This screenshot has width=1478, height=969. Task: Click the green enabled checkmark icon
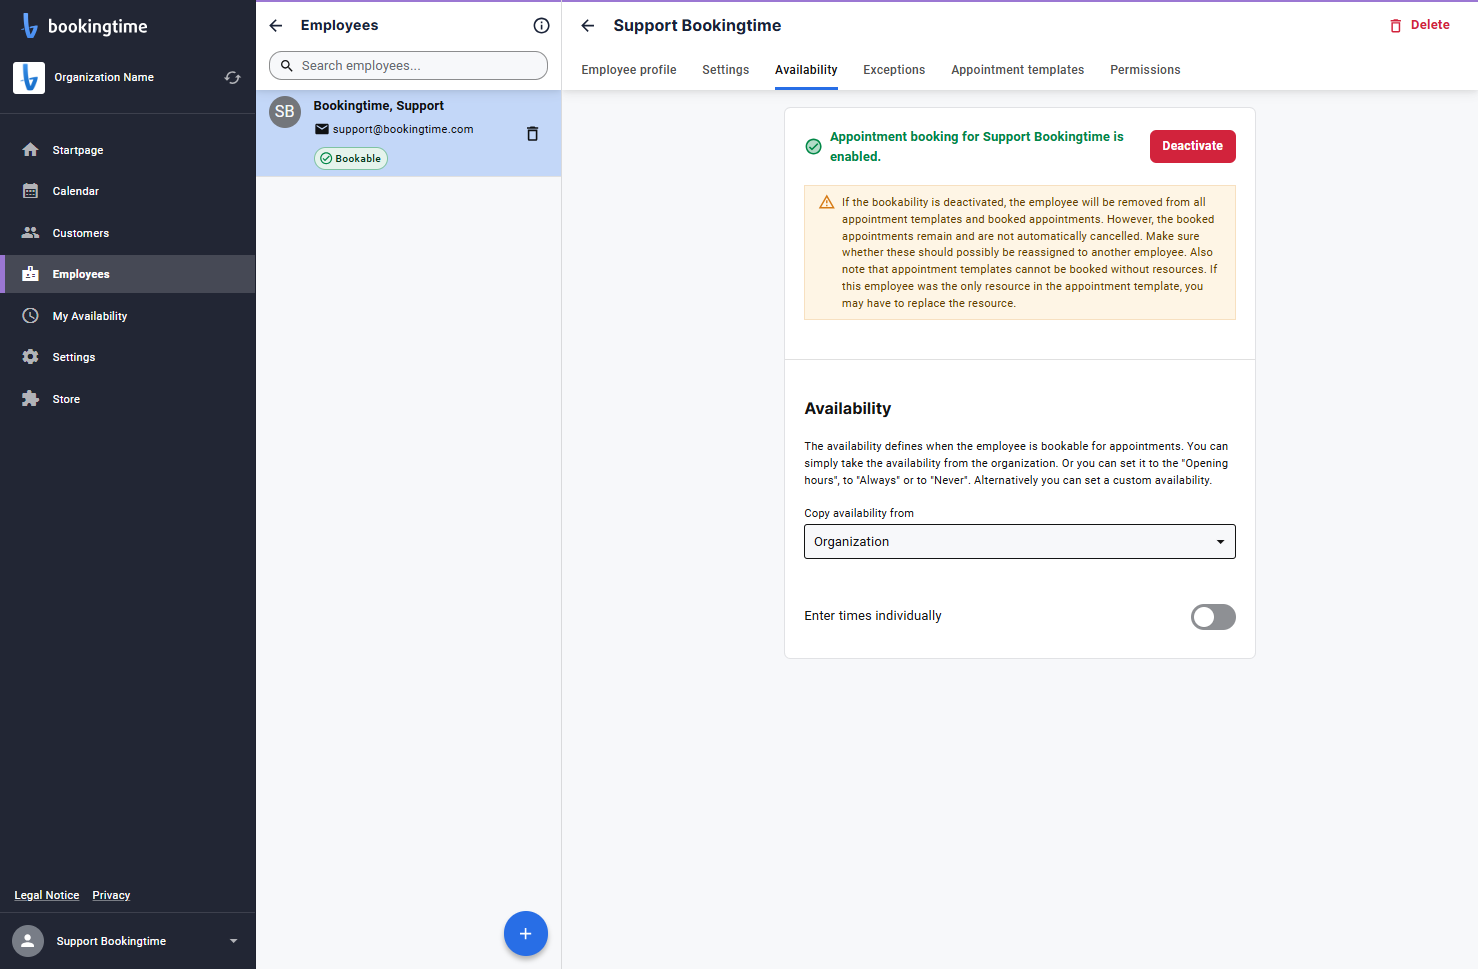click(x=814, y=147)
